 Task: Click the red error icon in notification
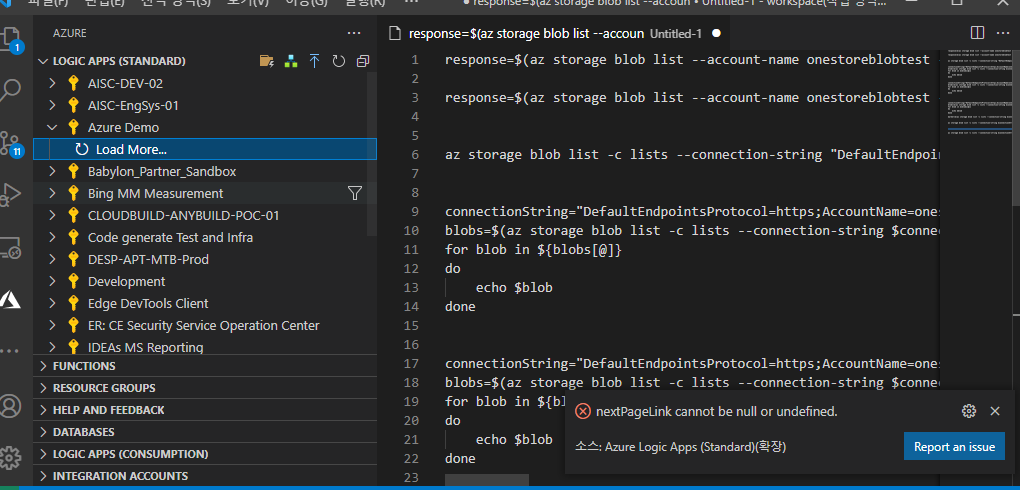pos(584,411)
